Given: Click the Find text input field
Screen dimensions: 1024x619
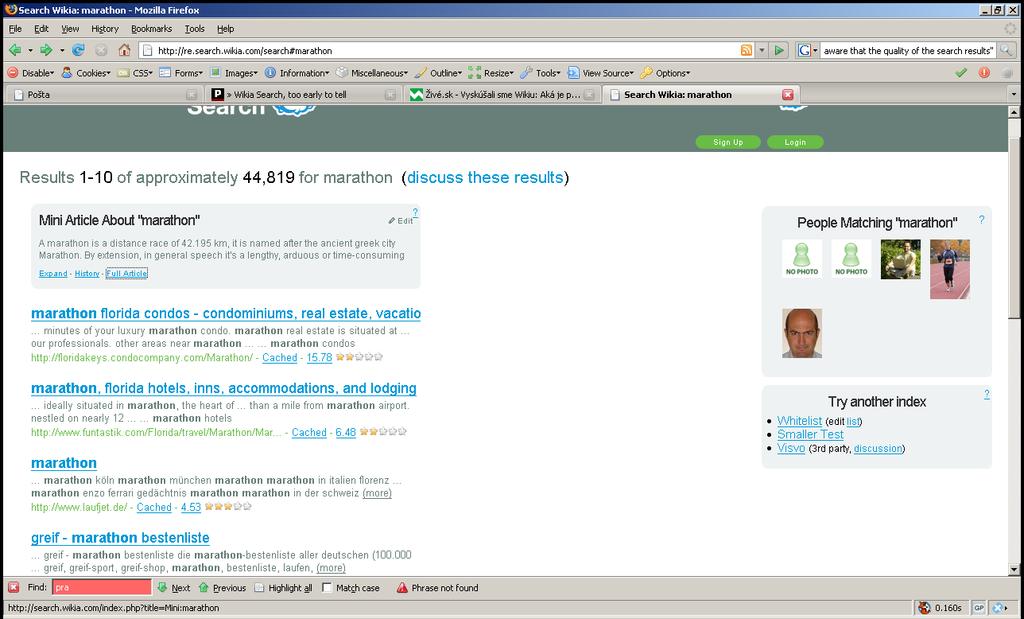Looking at the screenshot, I should tap(101, 588).
